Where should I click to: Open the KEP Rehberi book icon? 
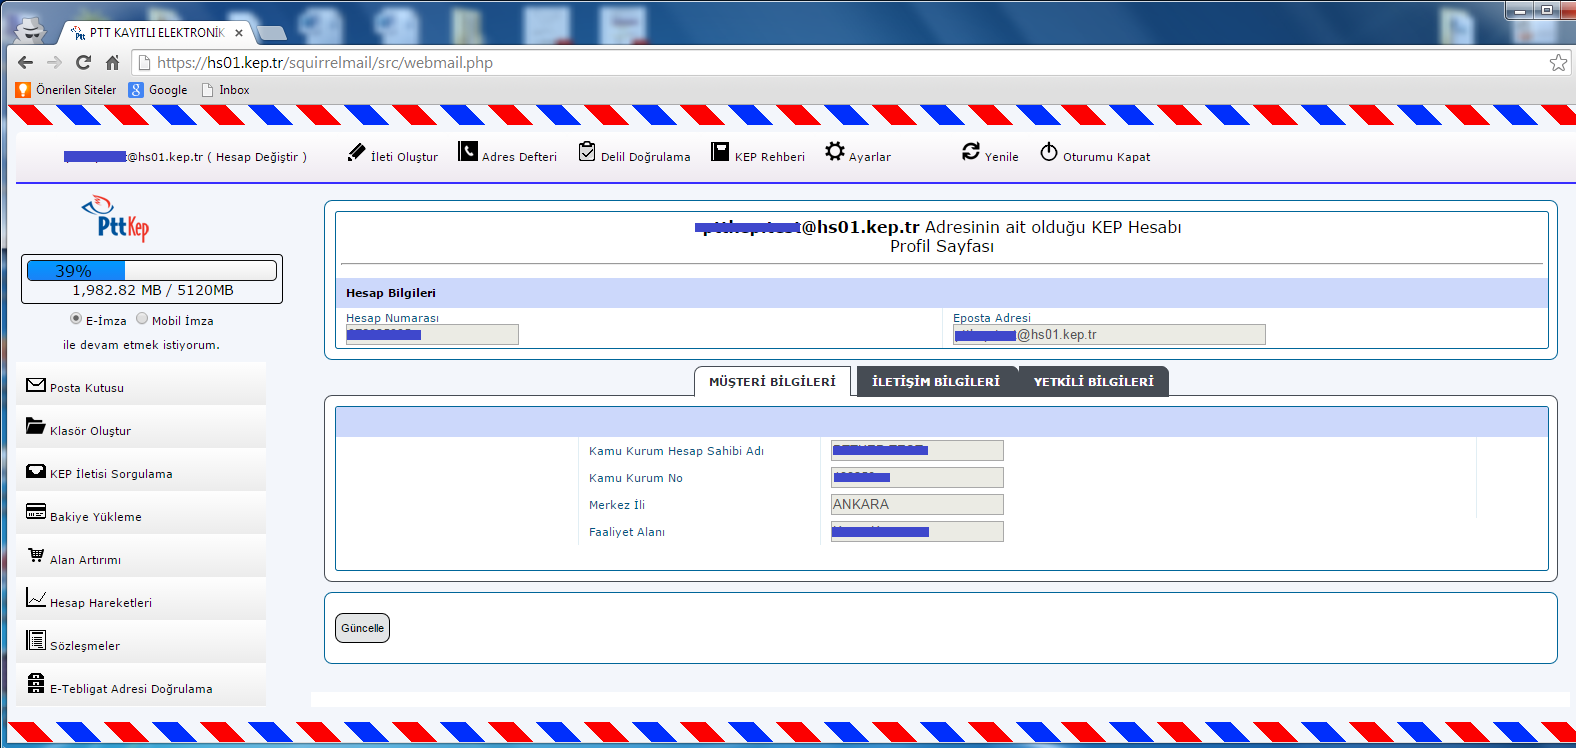(x=720, y=151)
